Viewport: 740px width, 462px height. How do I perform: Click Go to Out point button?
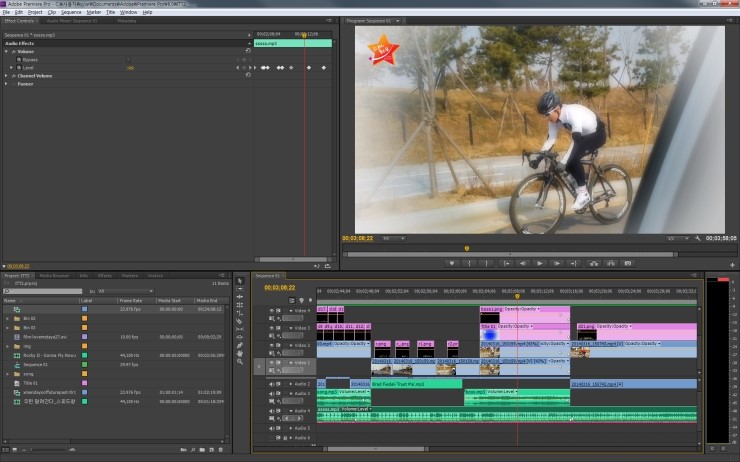[574, 263]
